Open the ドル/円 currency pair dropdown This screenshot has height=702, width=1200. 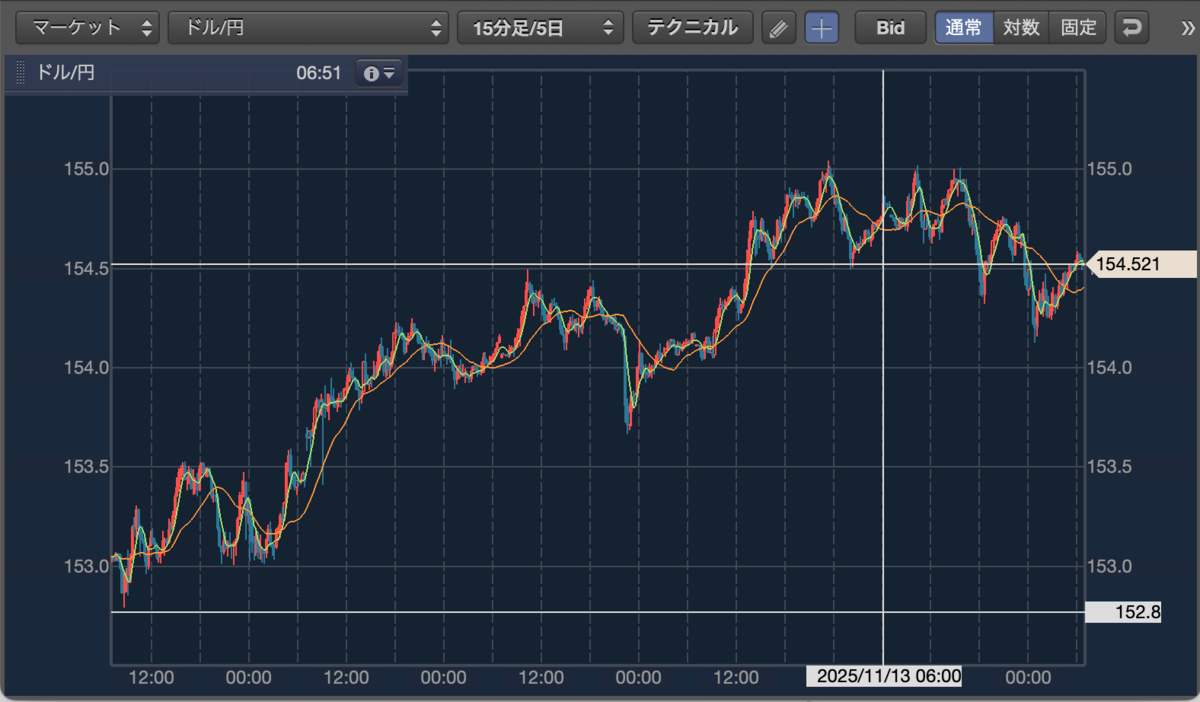click(x=308, y=28)
